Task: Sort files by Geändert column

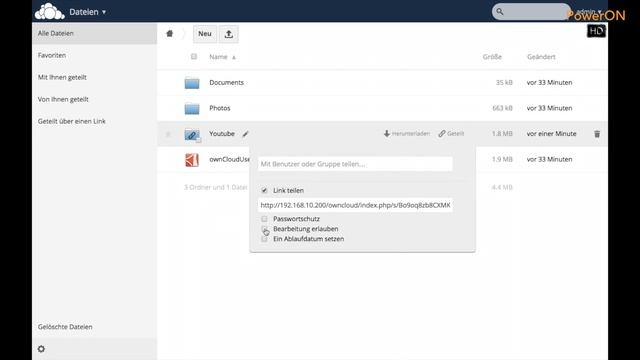Action: [541, 57]
